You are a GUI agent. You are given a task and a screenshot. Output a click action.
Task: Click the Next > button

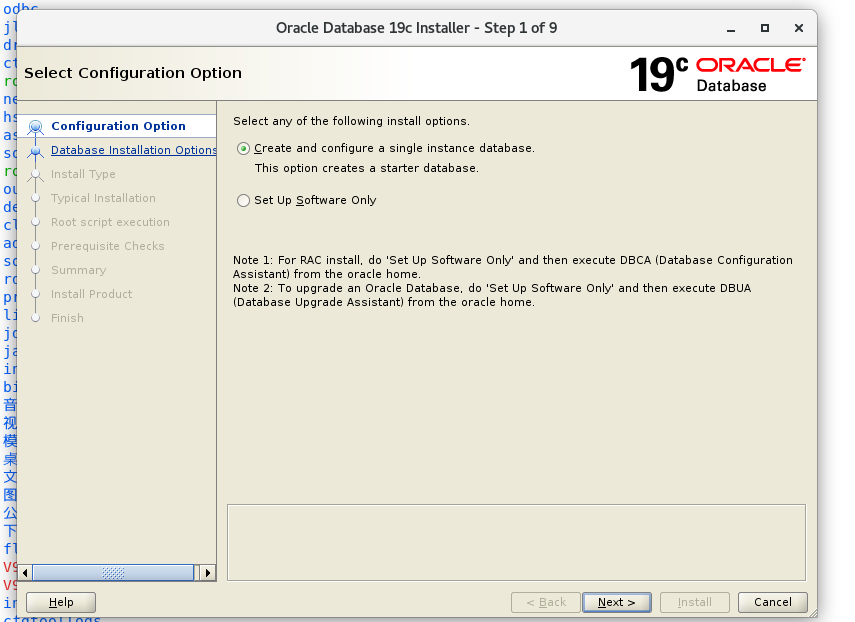(617, 602)
